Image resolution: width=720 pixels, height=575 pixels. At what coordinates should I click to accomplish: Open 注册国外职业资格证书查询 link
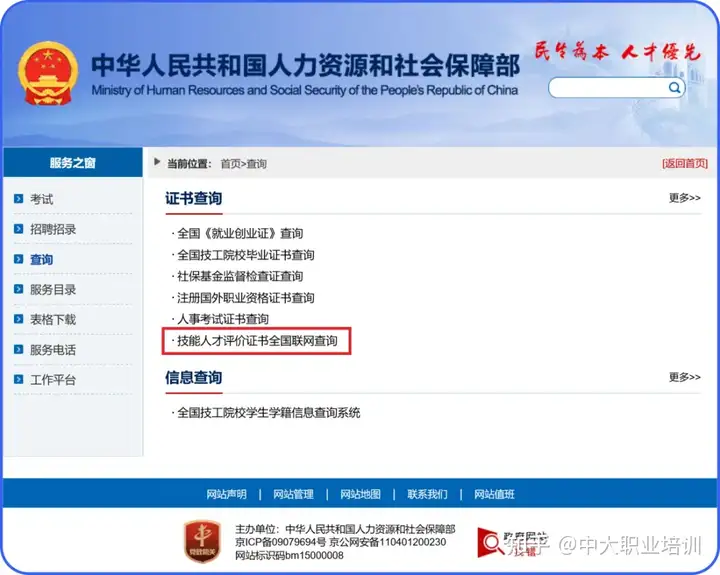point(246,298)
